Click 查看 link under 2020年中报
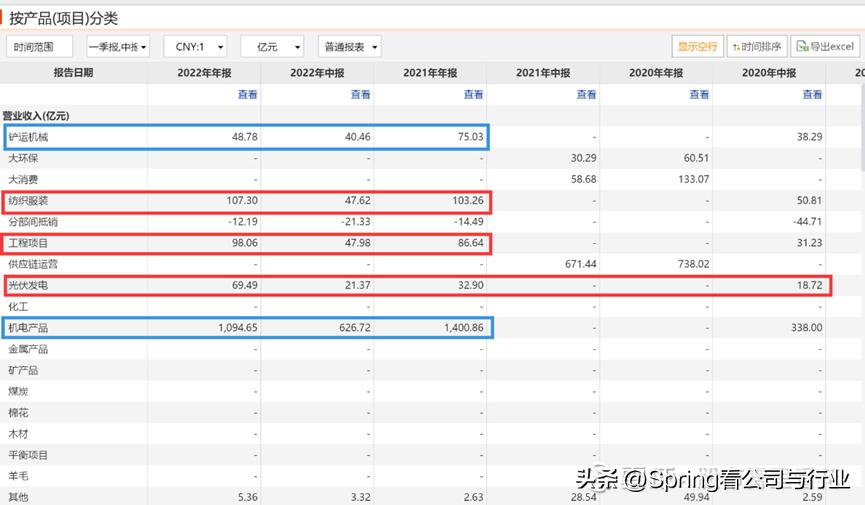 [812, 94]
